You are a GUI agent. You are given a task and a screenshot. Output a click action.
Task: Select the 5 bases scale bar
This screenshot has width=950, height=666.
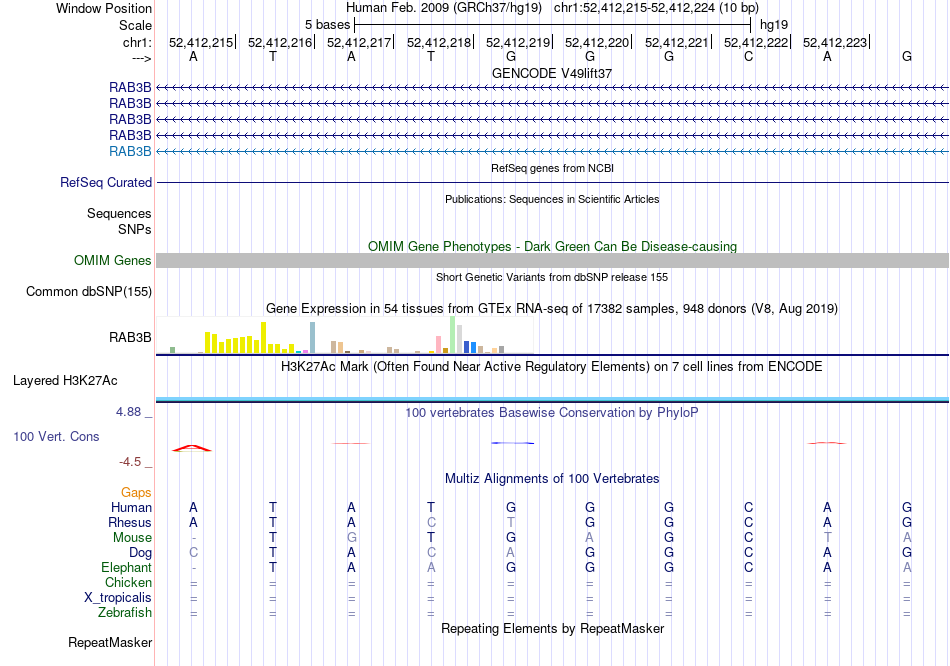tap(553, 25)
